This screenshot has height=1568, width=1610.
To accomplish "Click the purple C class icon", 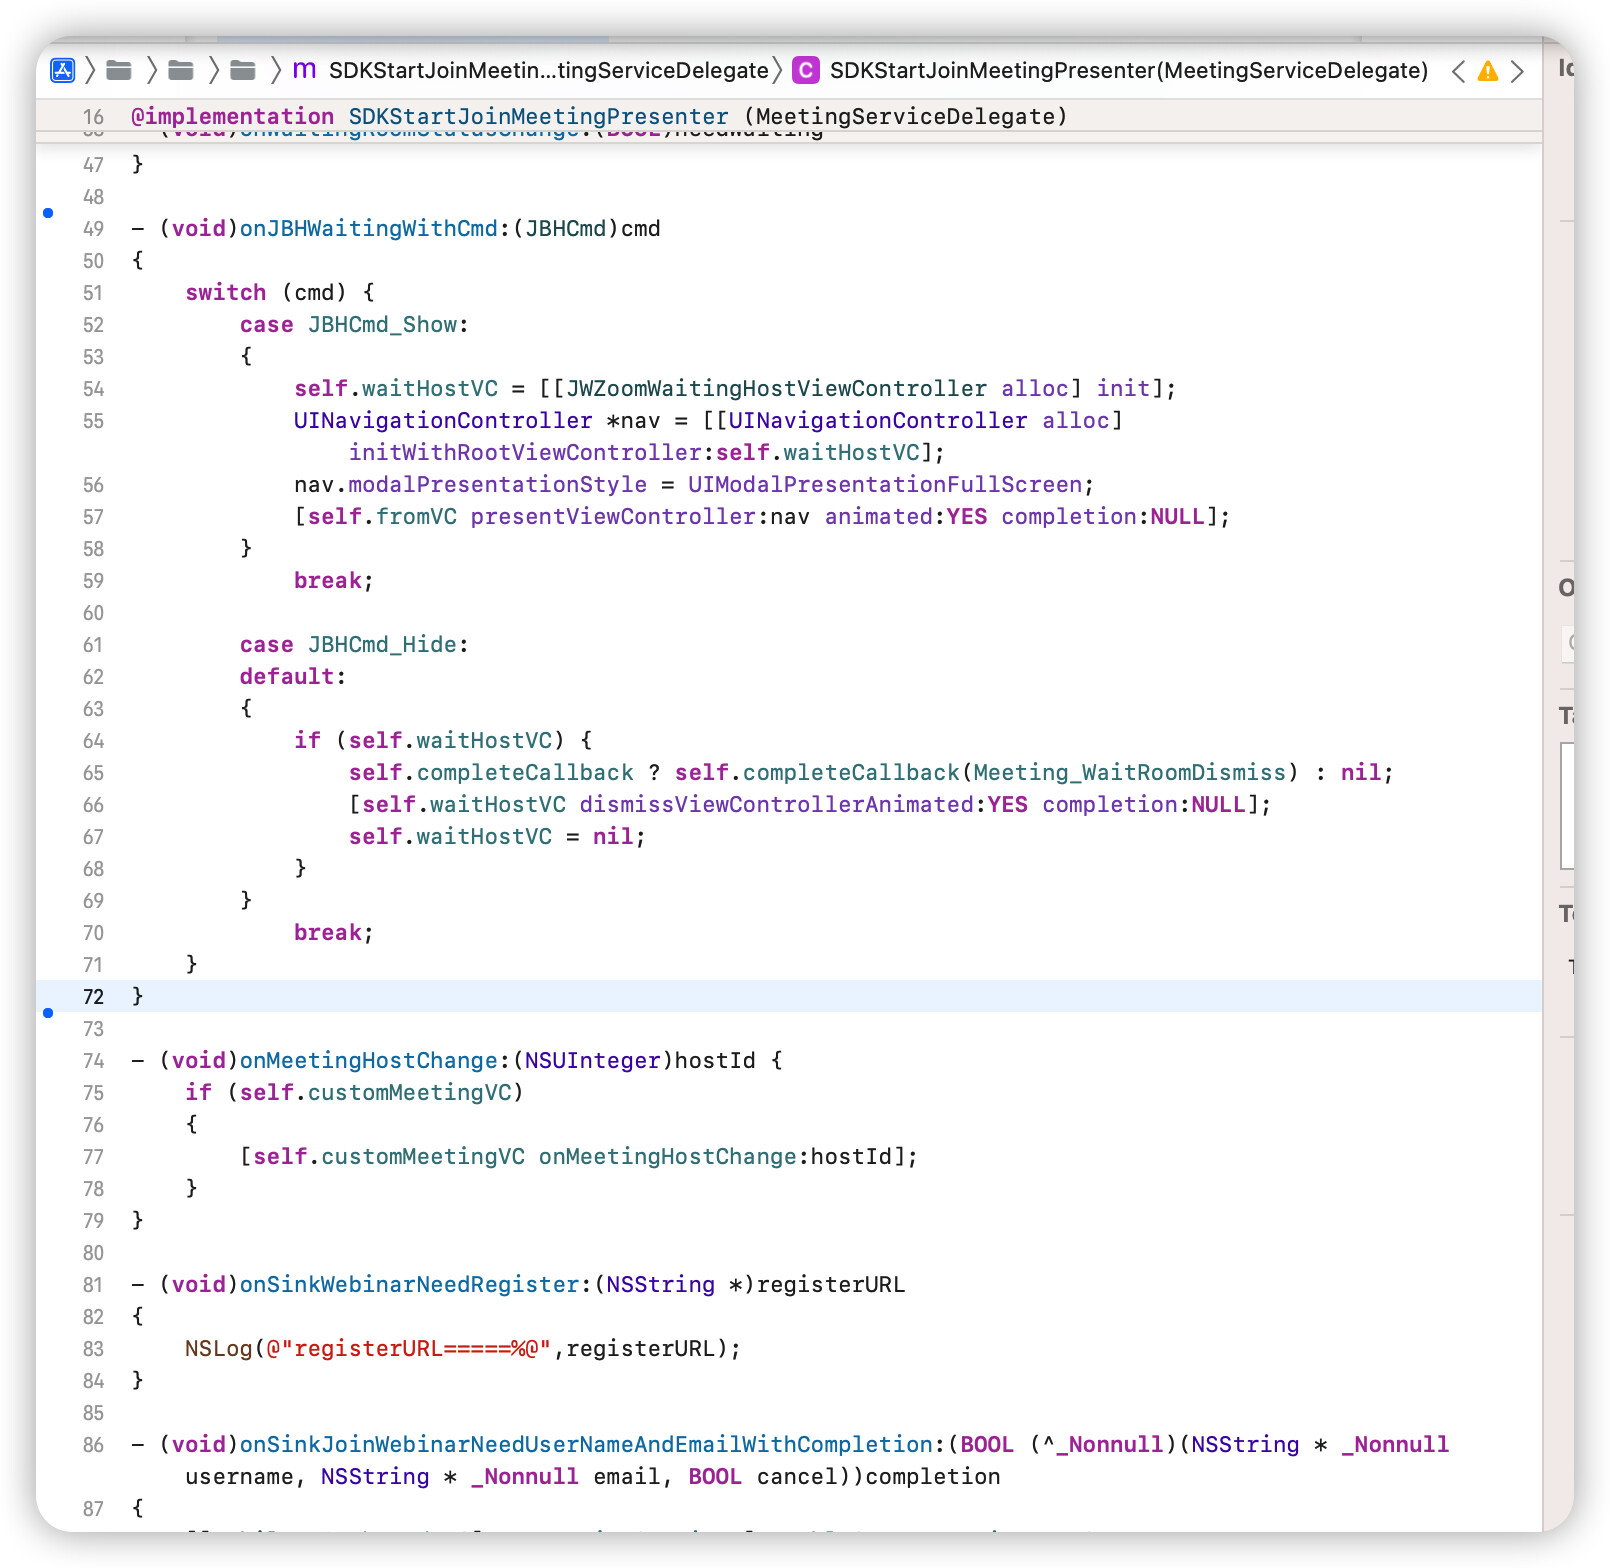I will click(x=805, y=70).
